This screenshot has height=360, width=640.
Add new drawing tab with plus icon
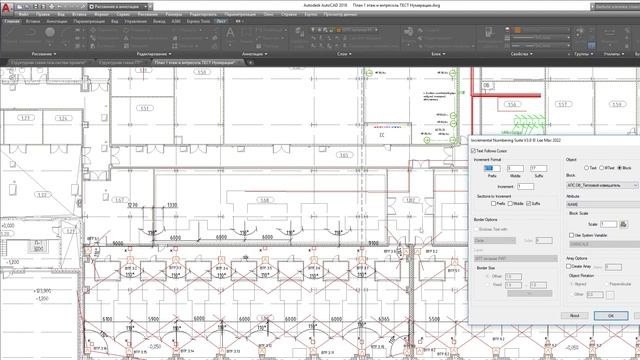click(x=250, y=62)
